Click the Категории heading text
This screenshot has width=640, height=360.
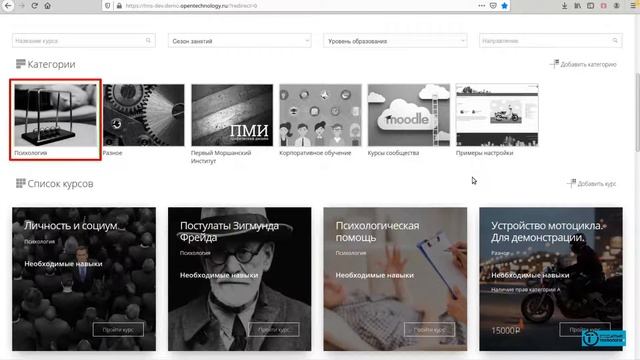[x=51, y=64]
